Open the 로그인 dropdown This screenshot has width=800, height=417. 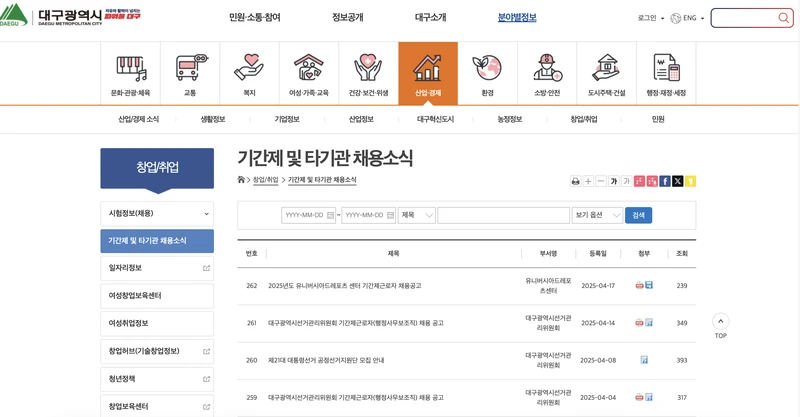tap(651, 18)
